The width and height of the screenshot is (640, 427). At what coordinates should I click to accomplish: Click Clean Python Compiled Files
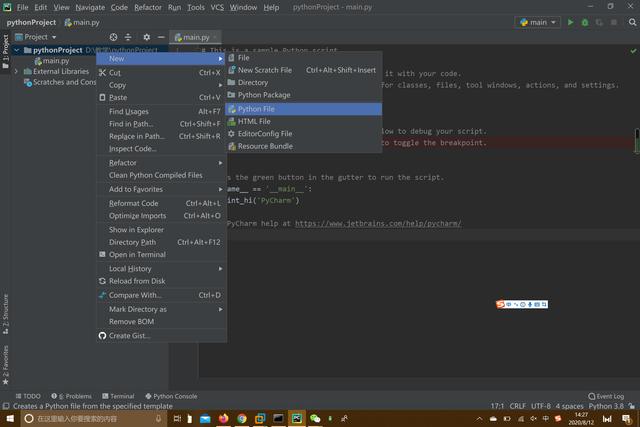(x=161, y=175)
